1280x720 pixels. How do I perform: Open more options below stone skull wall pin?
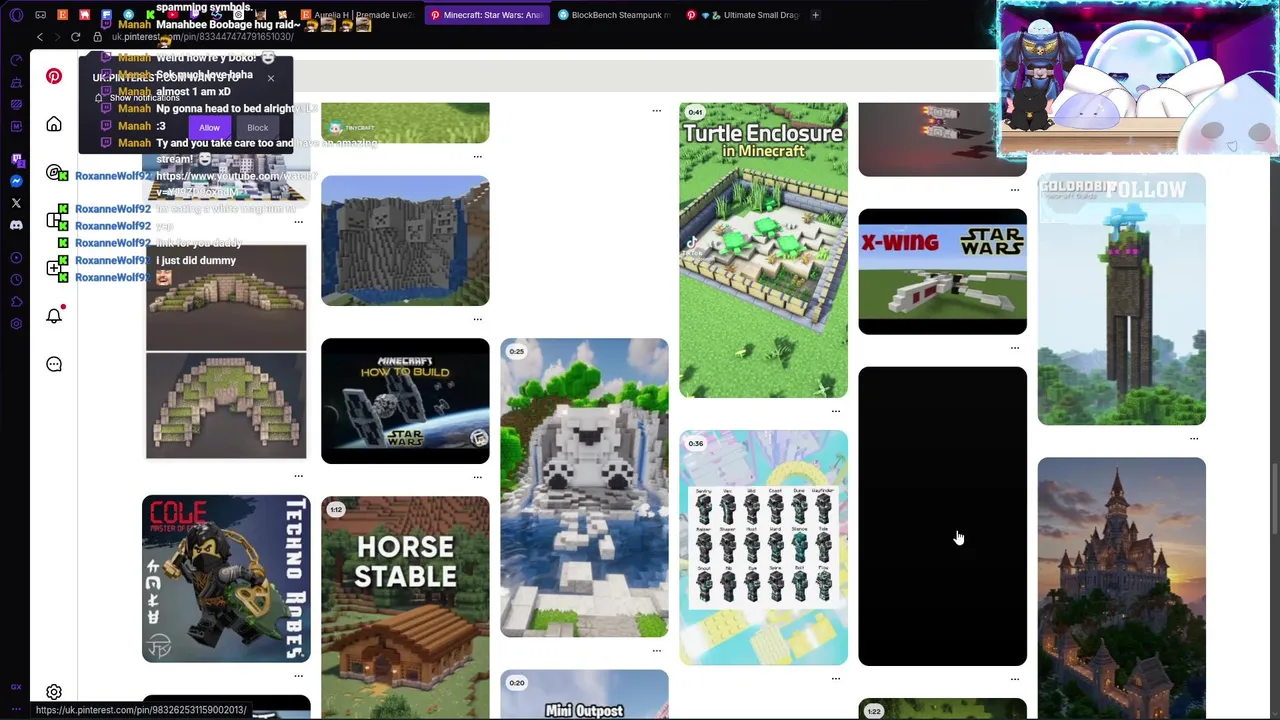(x=478, y=319)
